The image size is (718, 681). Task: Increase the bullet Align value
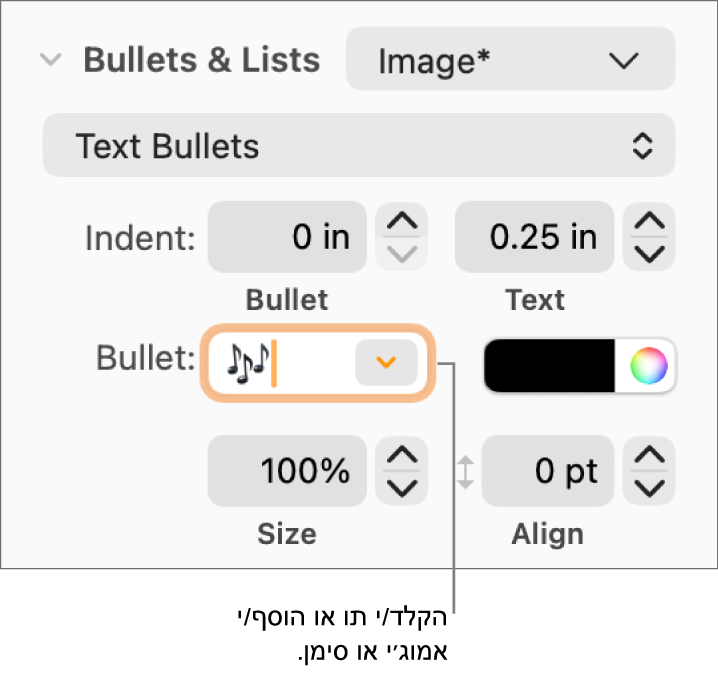pos(650,456)
